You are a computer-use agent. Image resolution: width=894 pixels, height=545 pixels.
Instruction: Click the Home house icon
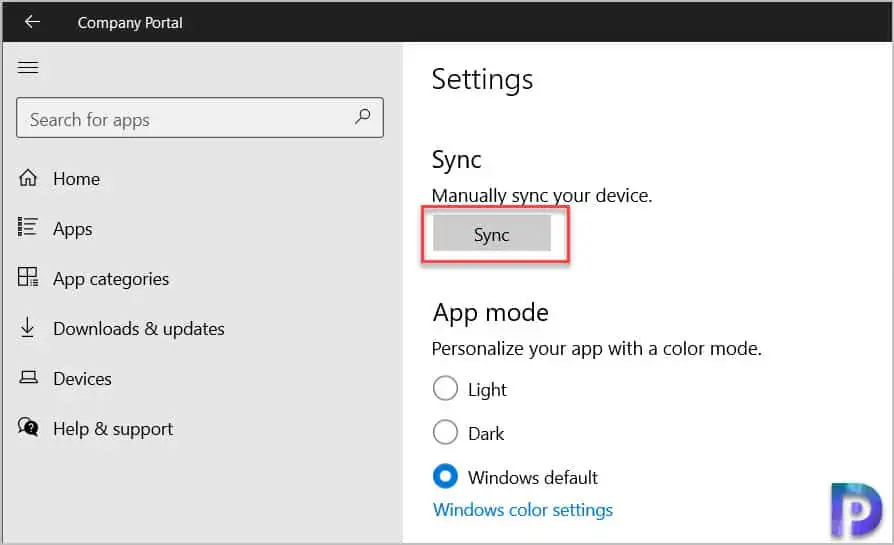(x=28, y=178)
